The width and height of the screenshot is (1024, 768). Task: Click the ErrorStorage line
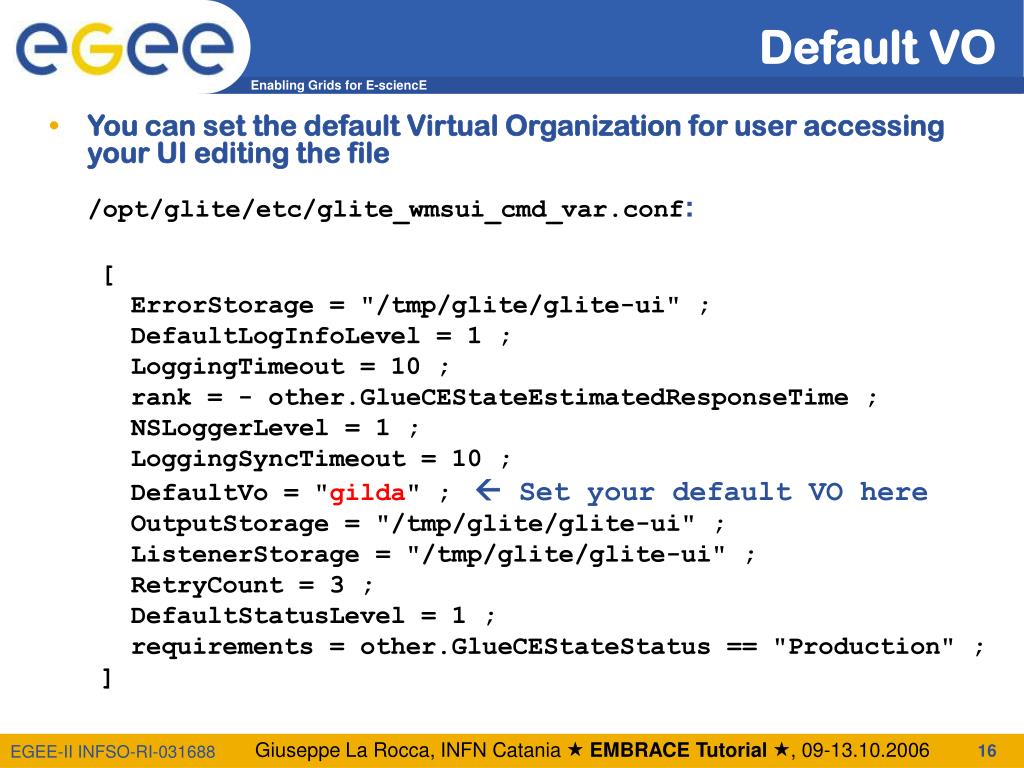[x=420, y=305]
